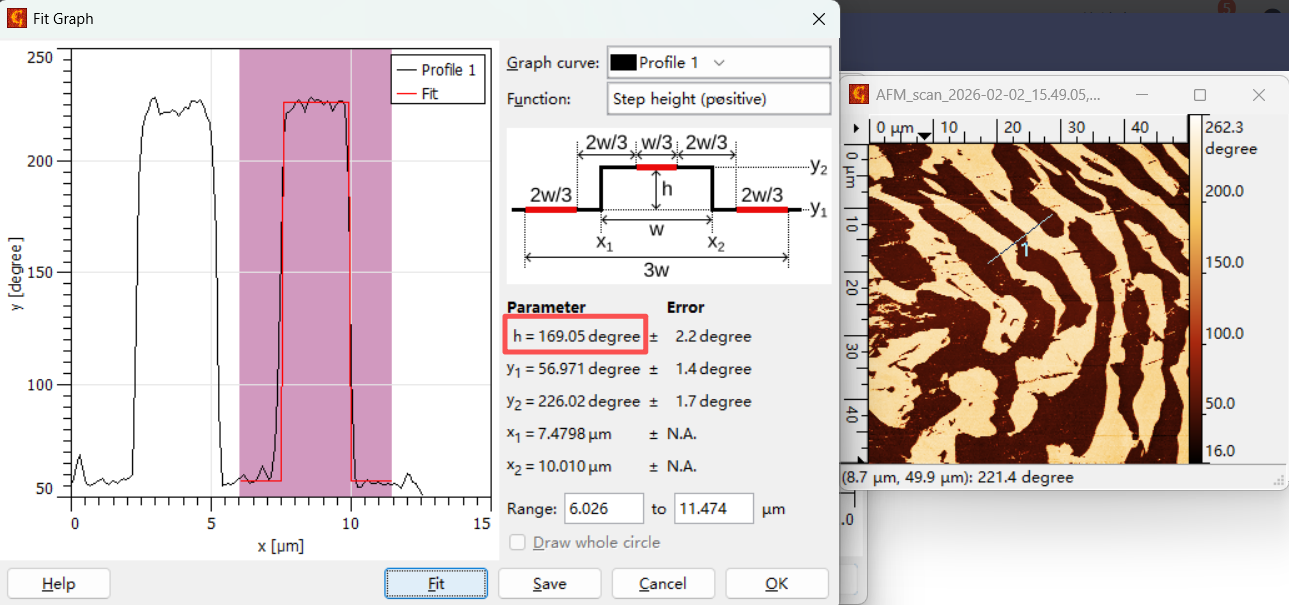Minimize the AFM_scan image window
This screenshot has width=1289, height=605.
click(1142, 95)
